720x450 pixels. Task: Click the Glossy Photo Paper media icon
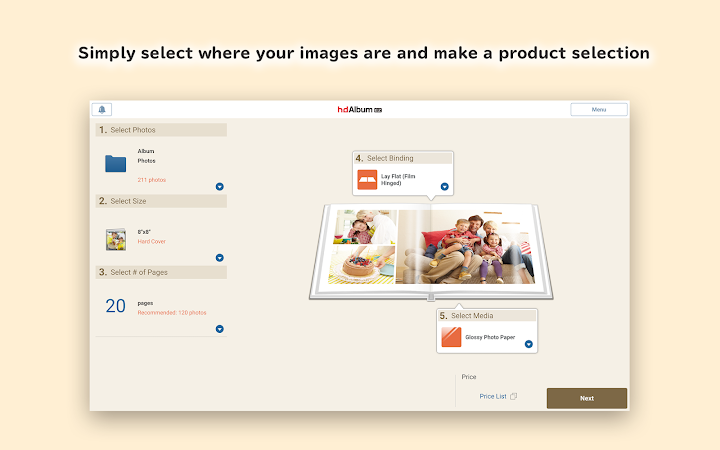(x=451, y=337)
